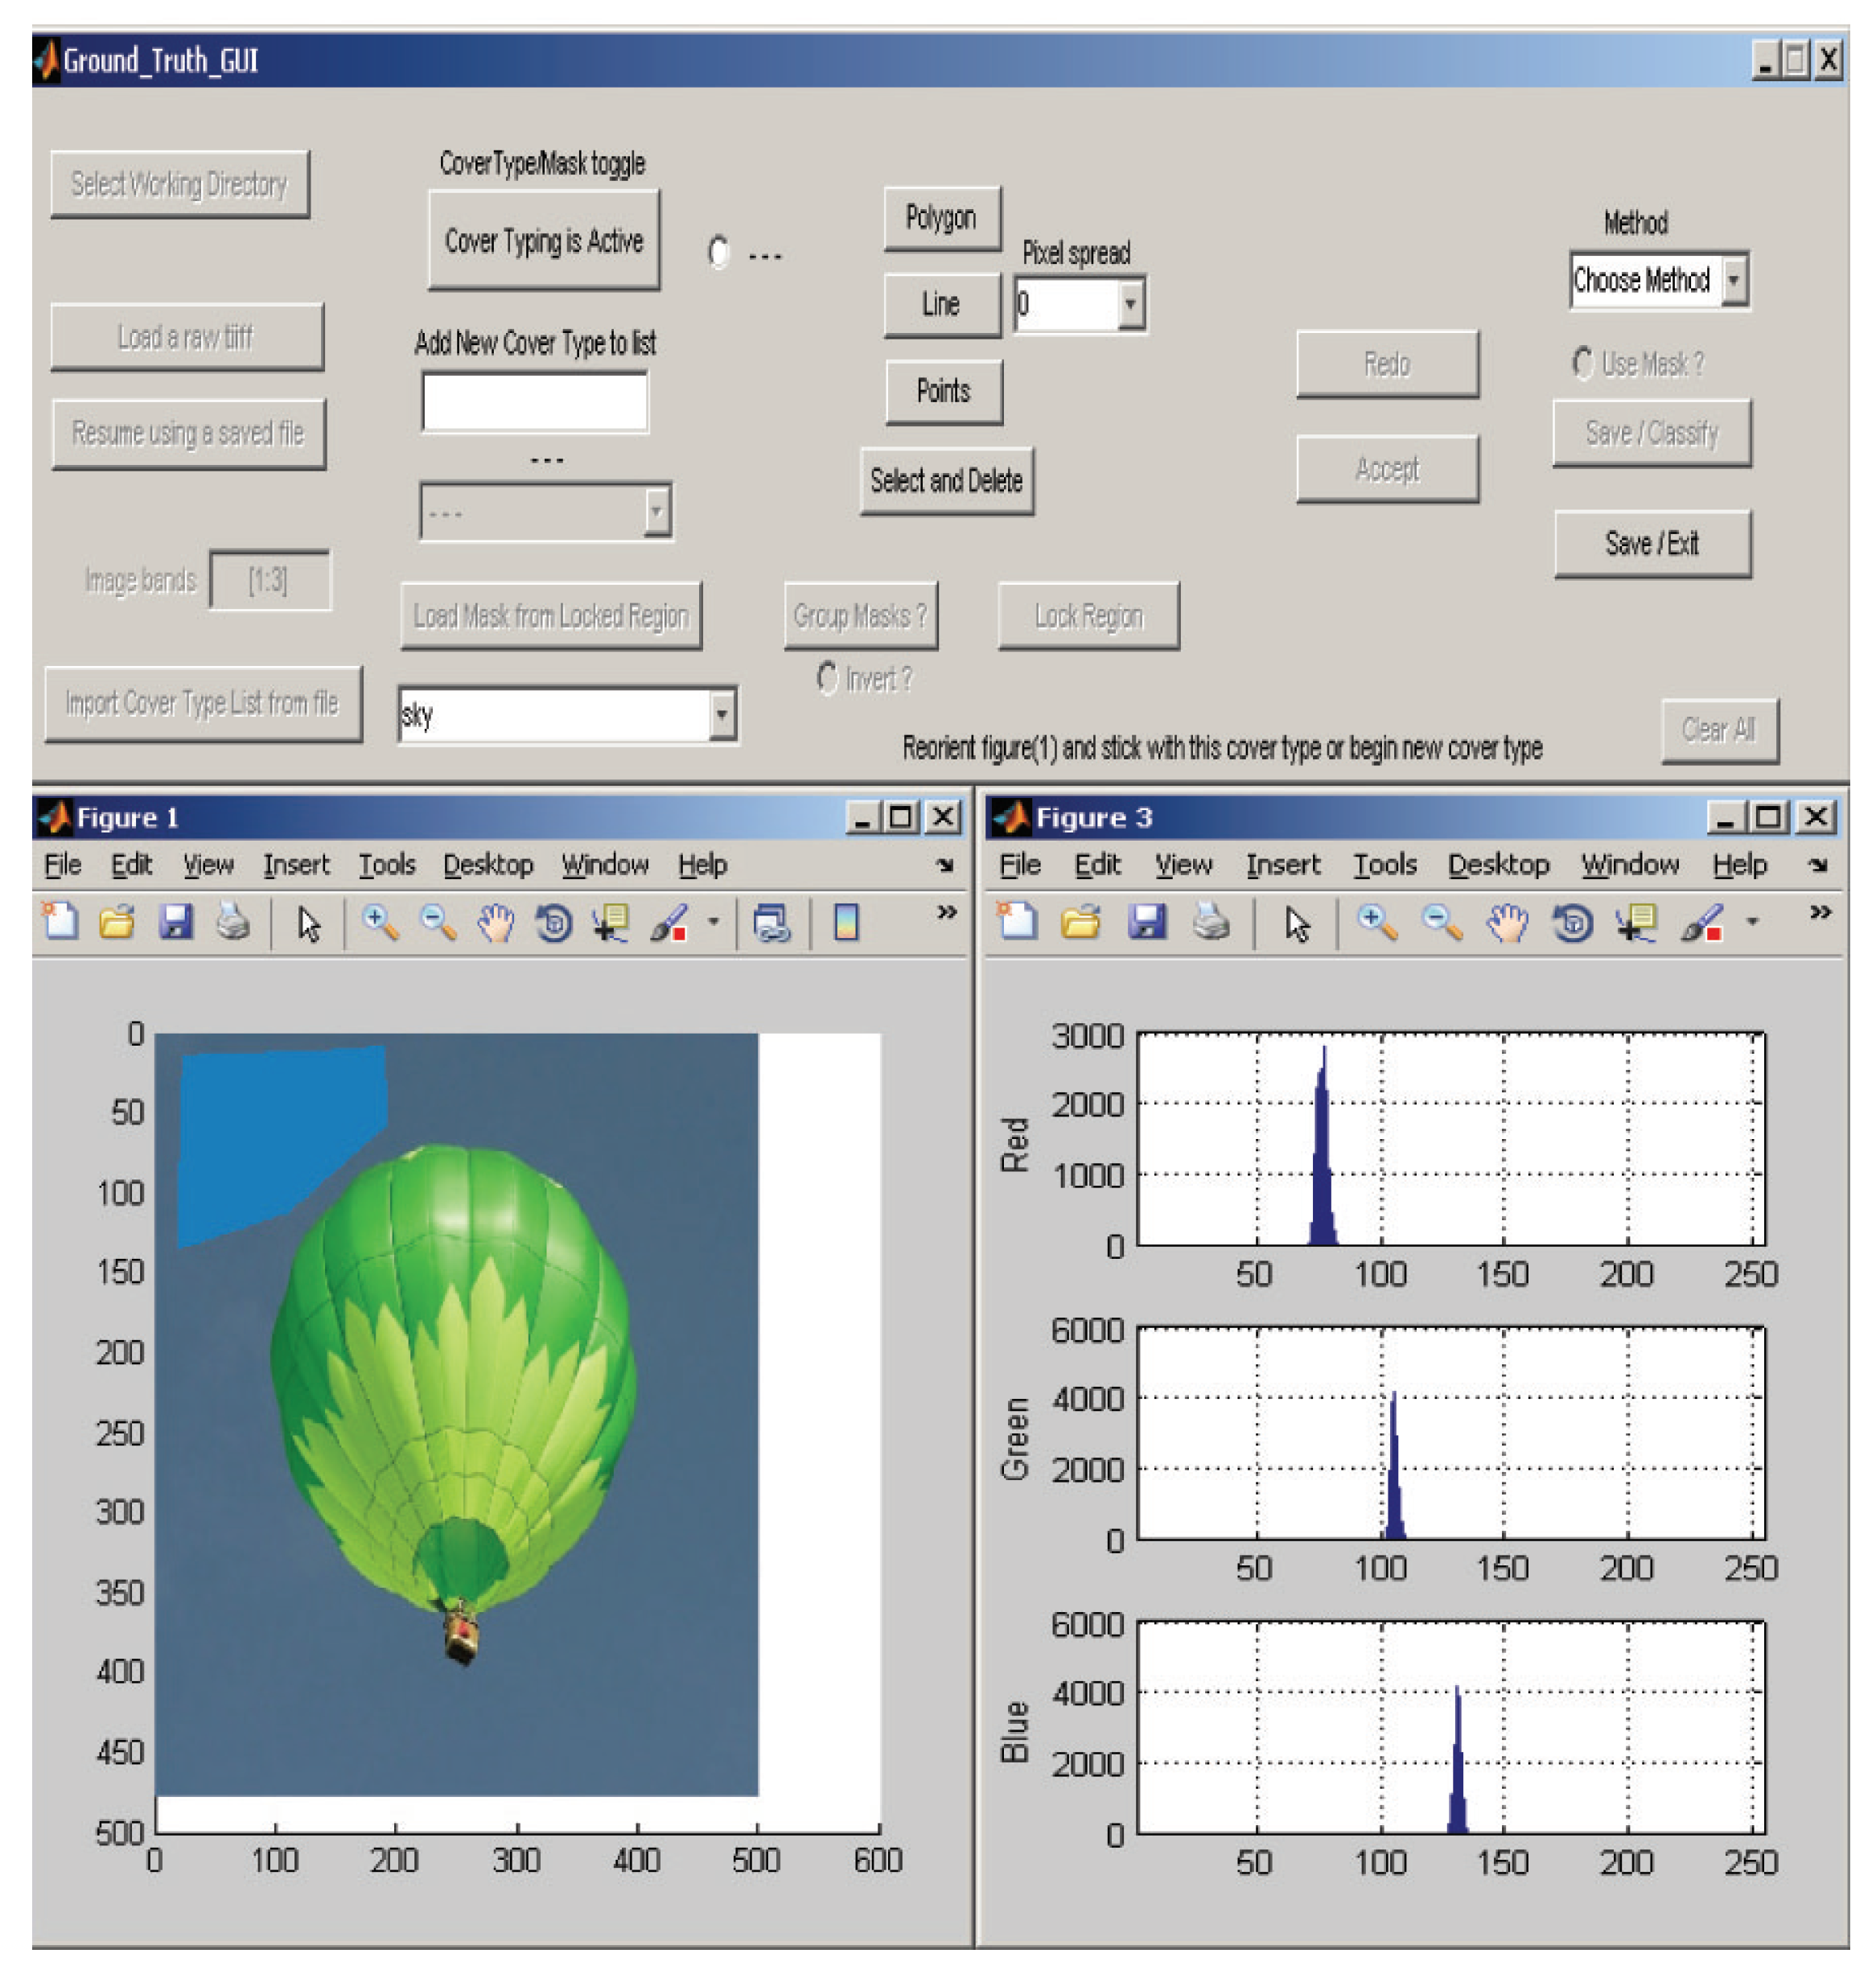Open the Brush/Select Data tool in Figure 1
Viewport: 1876px width, 1974px height.
pyautogui.click(x=668, y=926)
